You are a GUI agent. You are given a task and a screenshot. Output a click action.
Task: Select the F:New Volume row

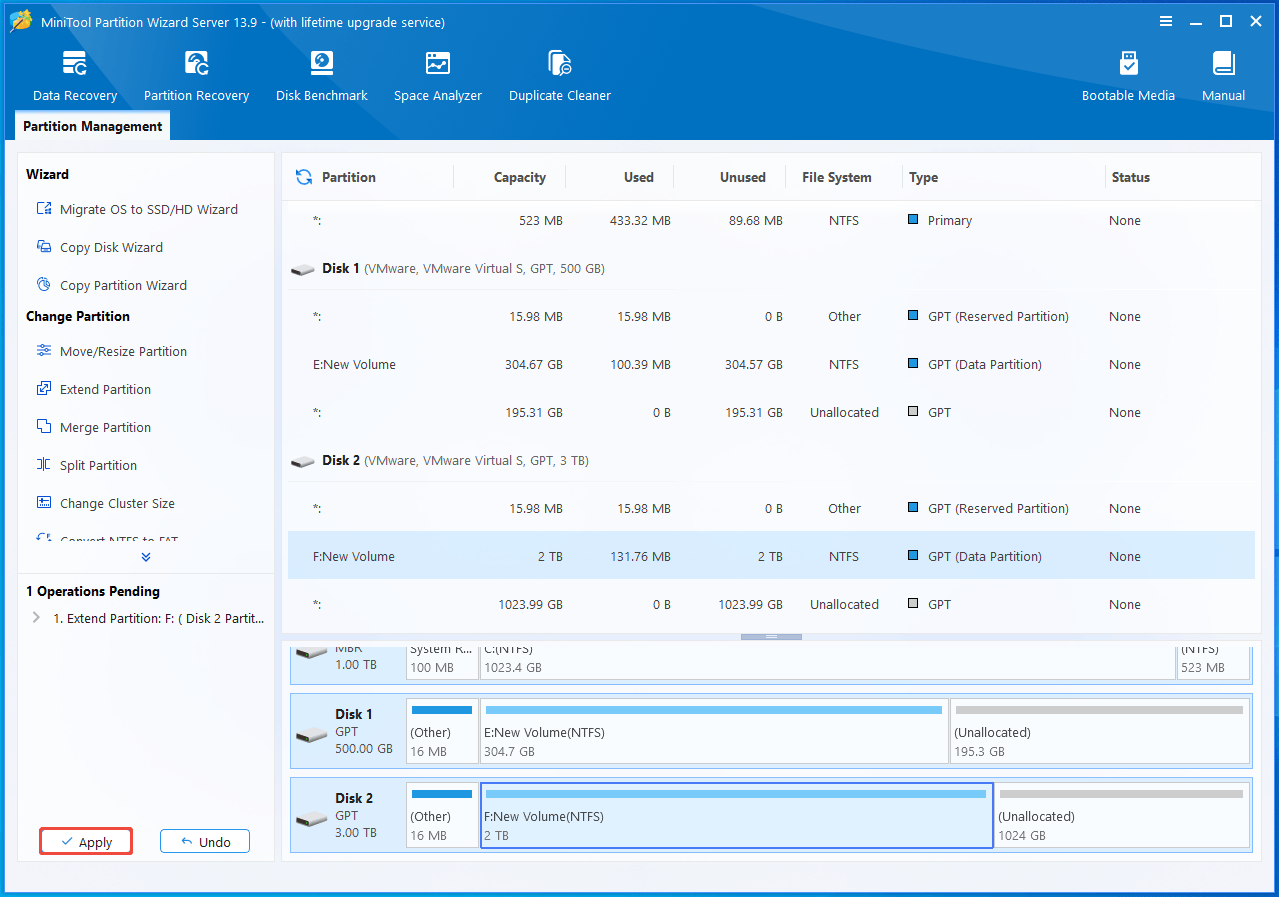(771, 556)
